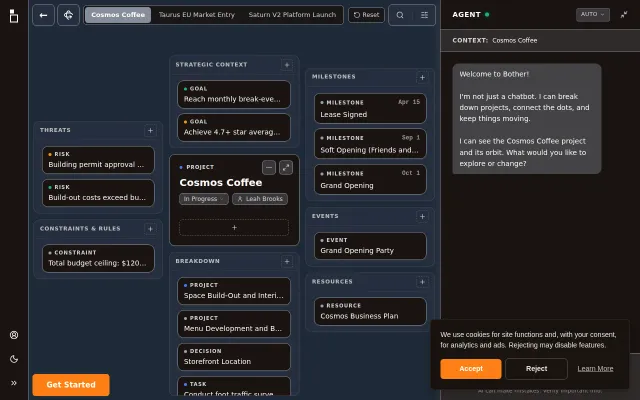
Task: Toggle dark mode moon icon
Action: pos(14,359)
